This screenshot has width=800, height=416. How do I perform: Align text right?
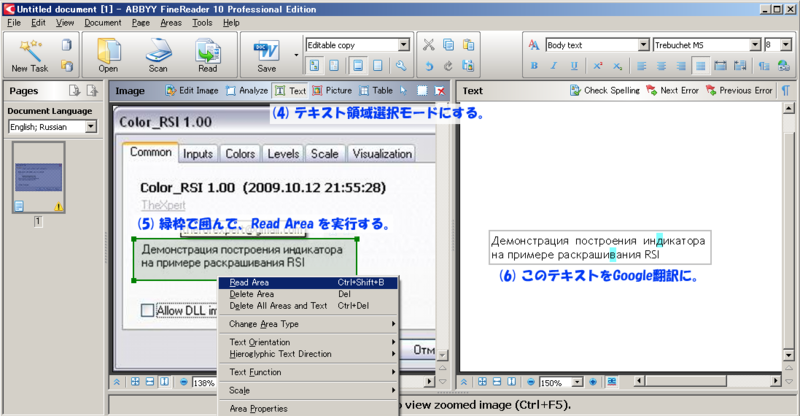[x=681, y=66]
